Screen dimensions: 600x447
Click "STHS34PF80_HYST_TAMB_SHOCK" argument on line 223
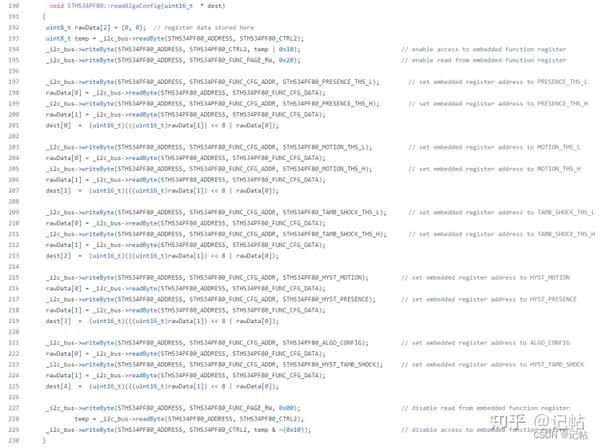point(331,365)
